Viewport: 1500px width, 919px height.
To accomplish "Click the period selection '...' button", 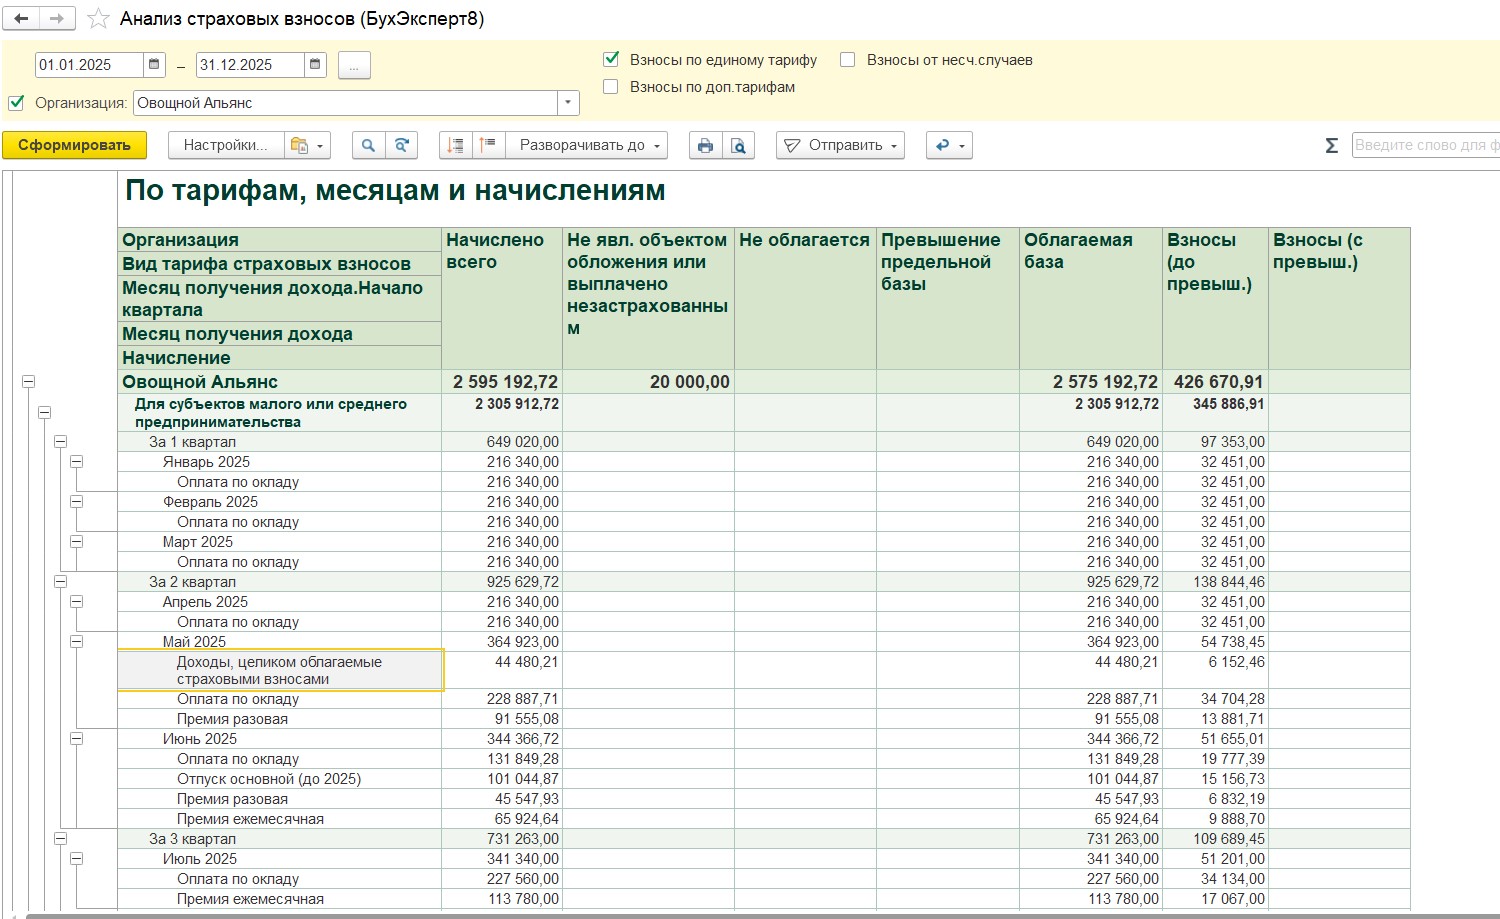I will [354, 65].
